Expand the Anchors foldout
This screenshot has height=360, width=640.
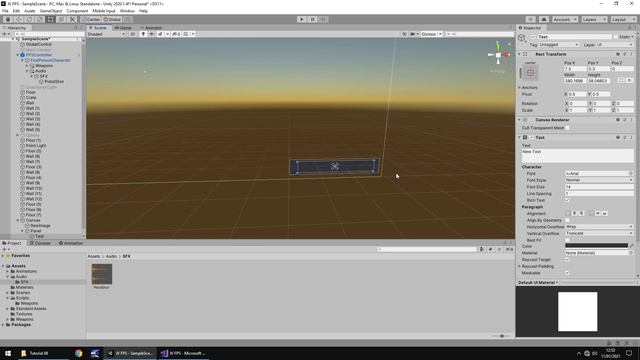coord(520,88)
